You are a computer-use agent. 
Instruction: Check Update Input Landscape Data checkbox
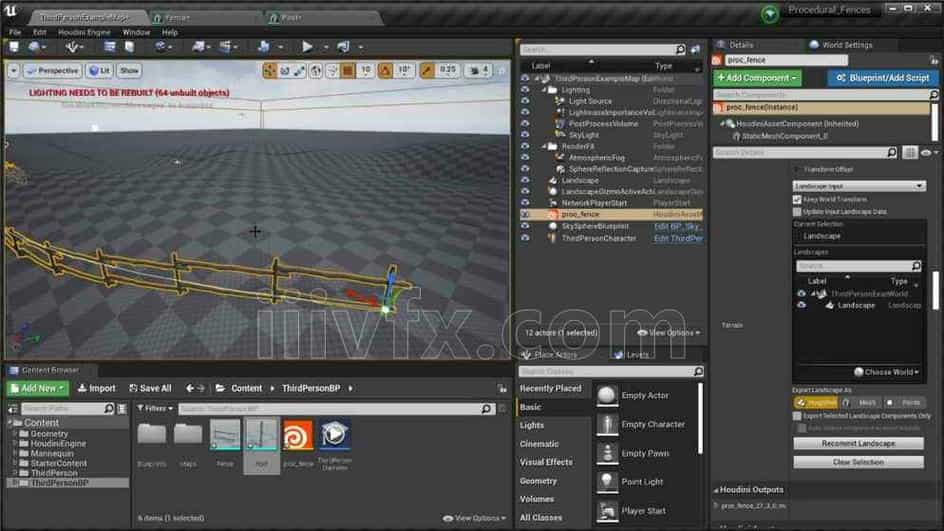[x=797, y=212]
